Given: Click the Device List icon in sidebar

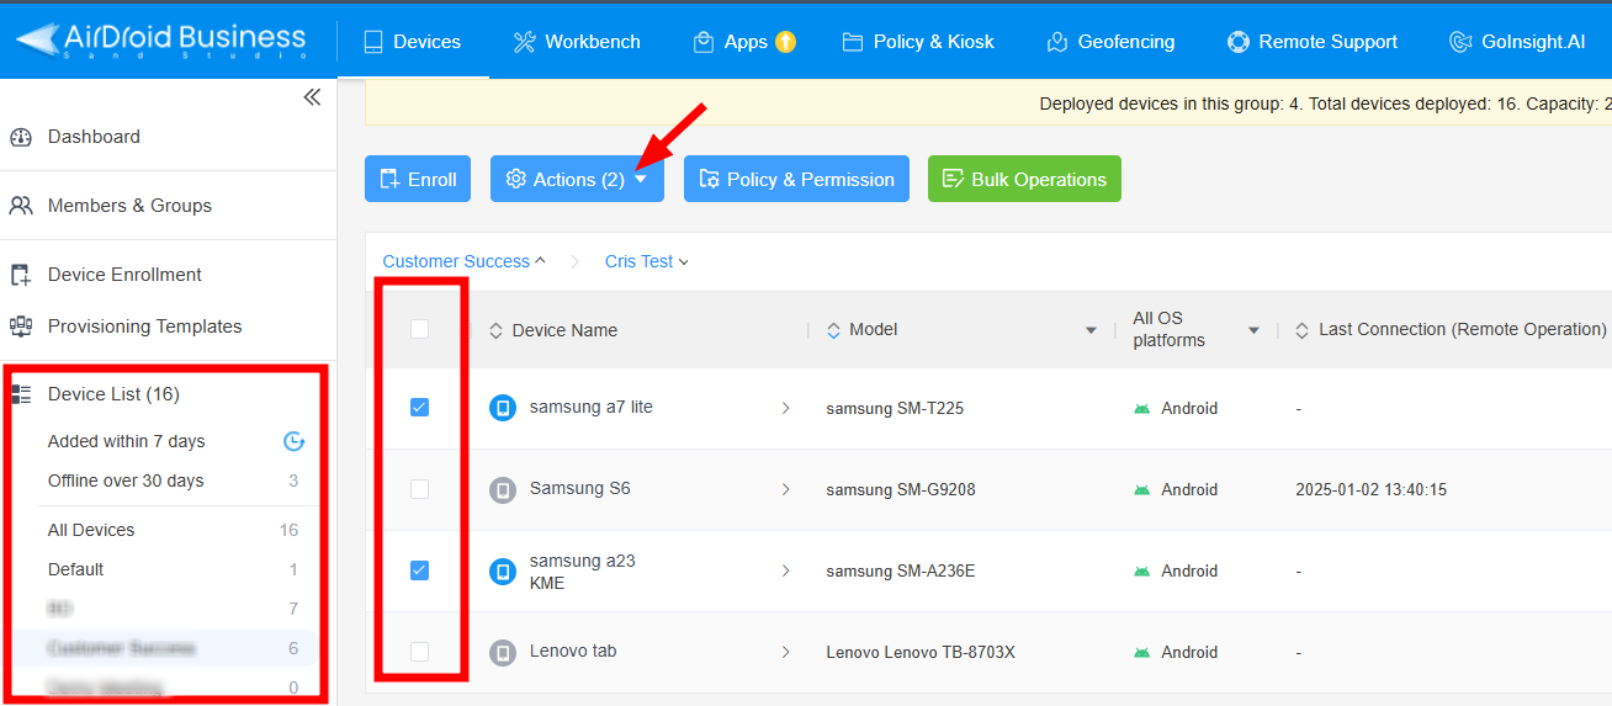Looking at the screenshot, I should pyautogui.click(x=21, y=394).
